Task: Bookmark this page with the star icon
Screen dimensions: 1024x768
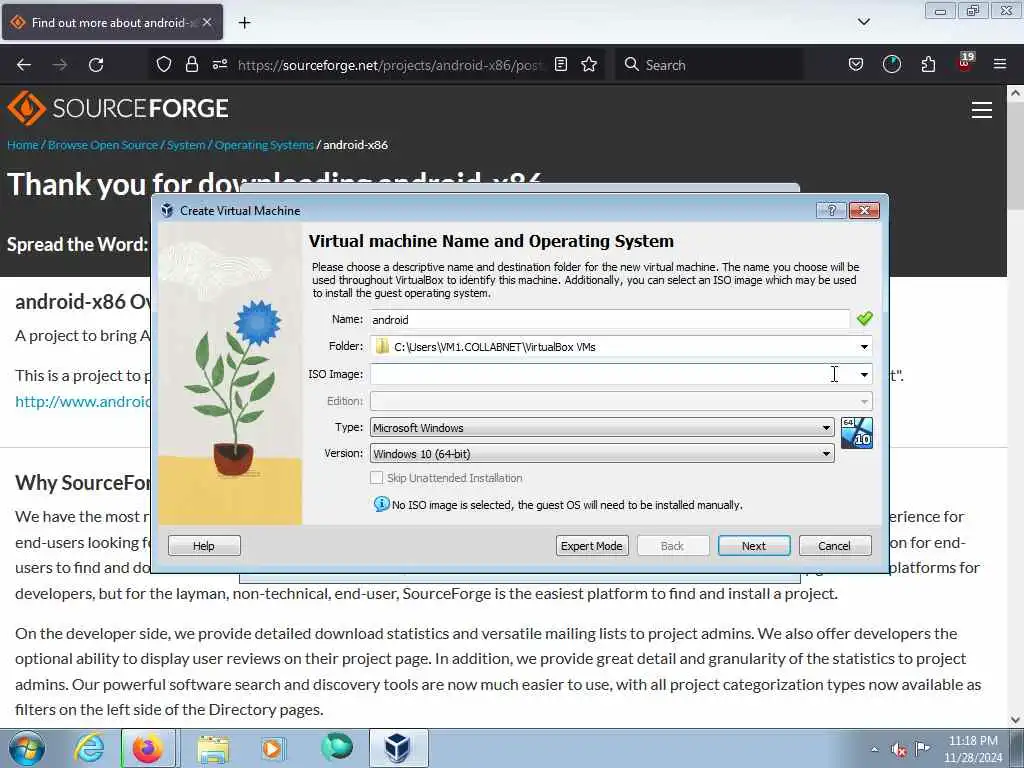Action: pyautogui.click(x=589, y=65)
